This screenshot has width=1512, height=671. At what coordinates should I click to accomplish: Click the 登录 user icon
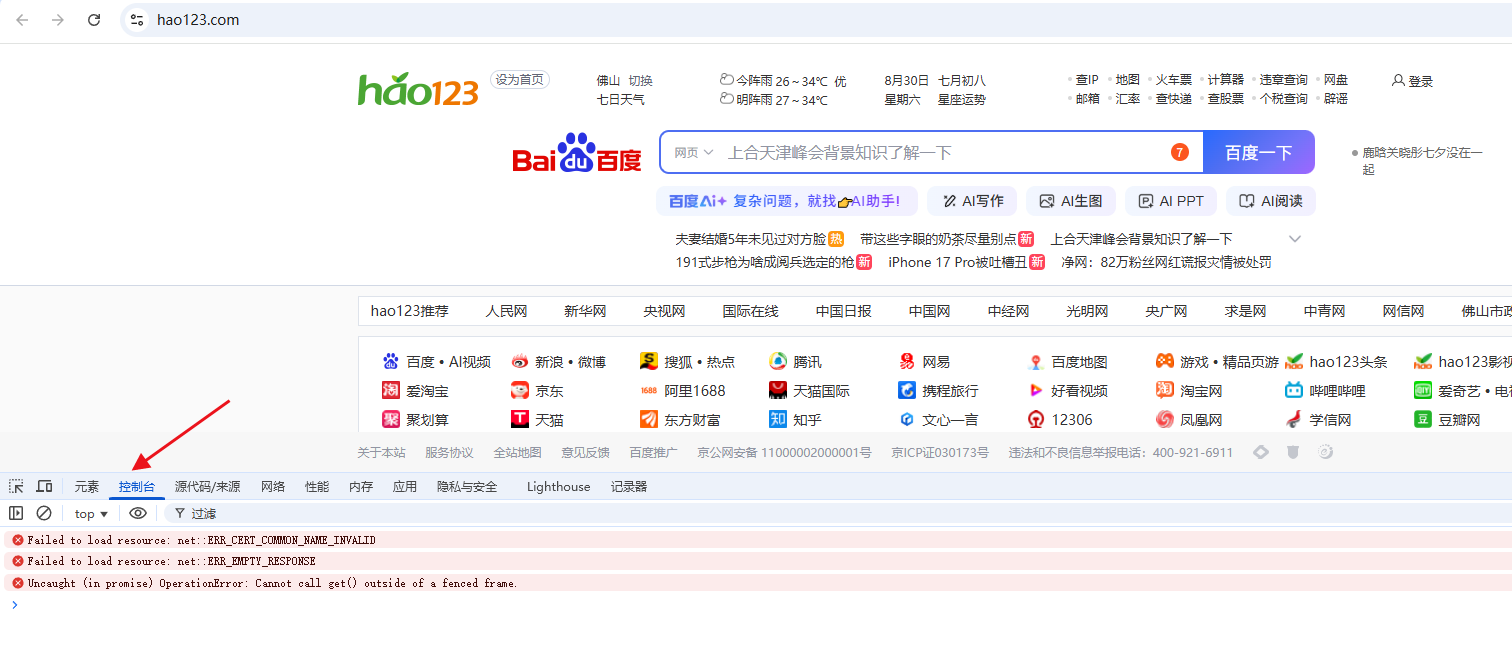coord(1398,80)
